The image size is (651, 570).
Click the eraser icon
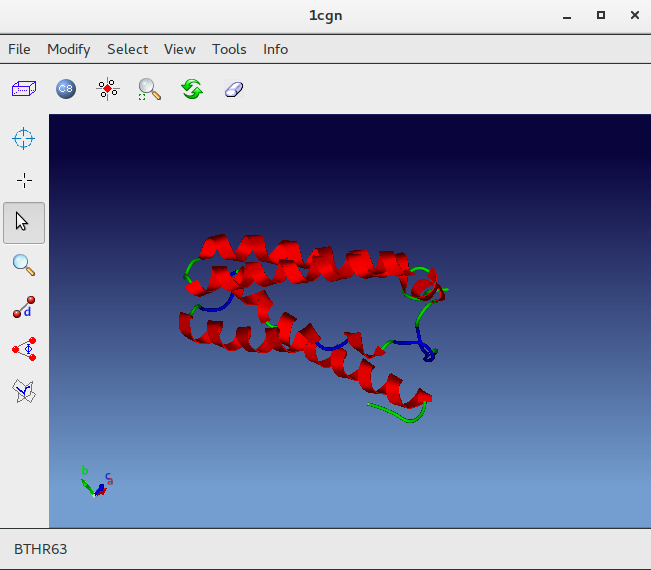[x=234, y=89]
